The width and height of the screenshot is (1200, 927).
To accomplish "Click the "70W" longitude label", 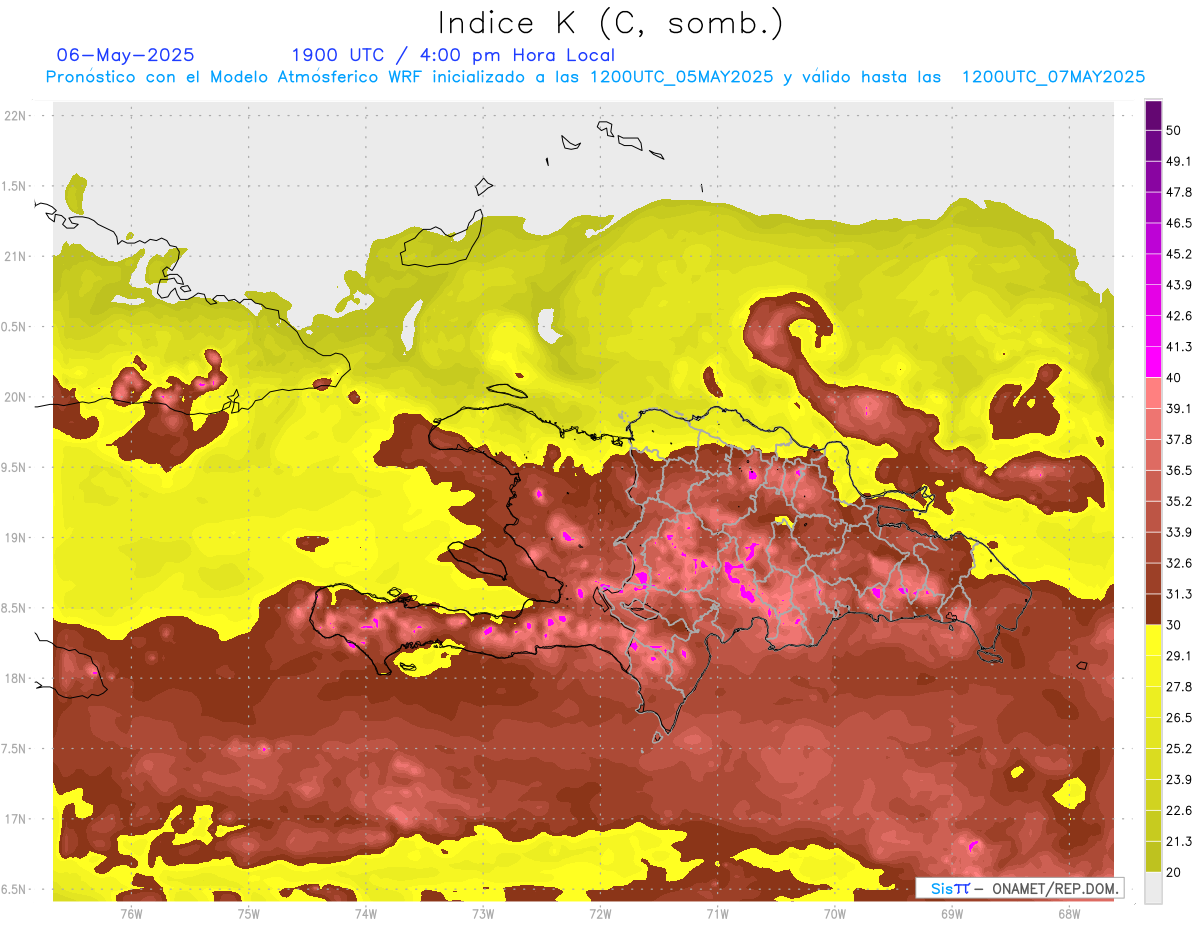I will (835, 913).
